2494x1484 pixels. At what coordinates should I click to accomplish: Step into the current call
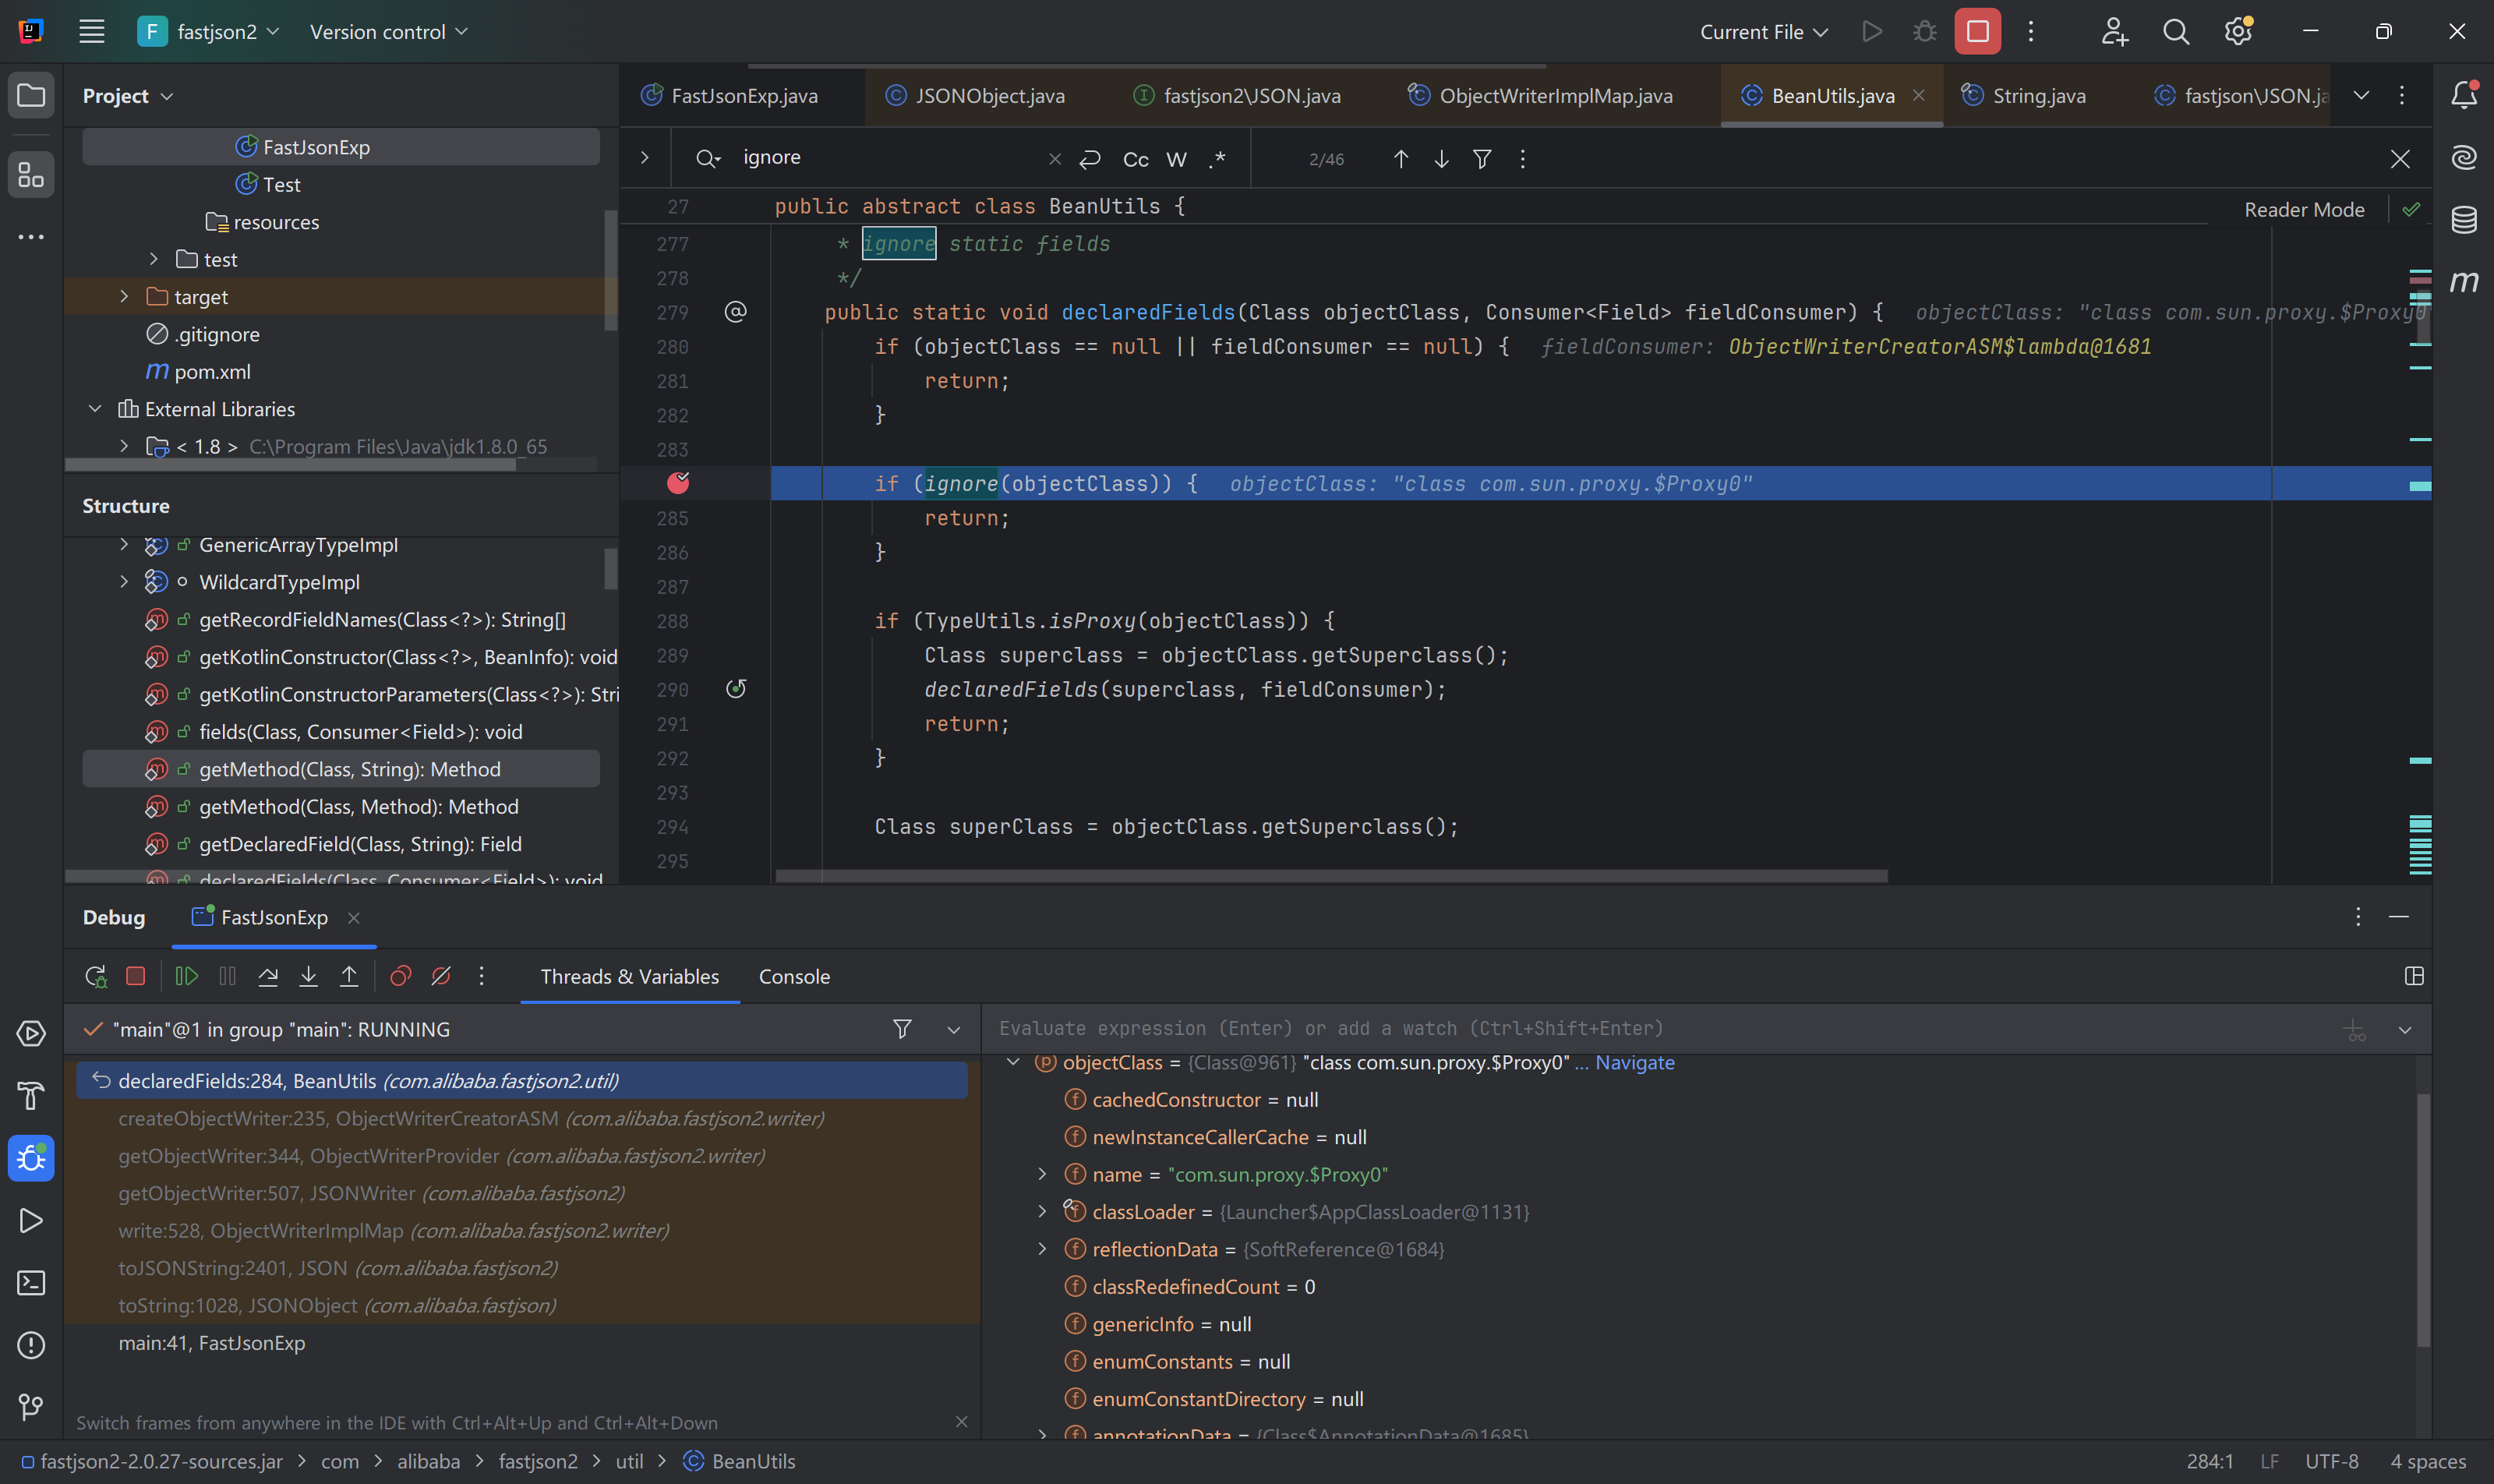(x=309, y=977)
